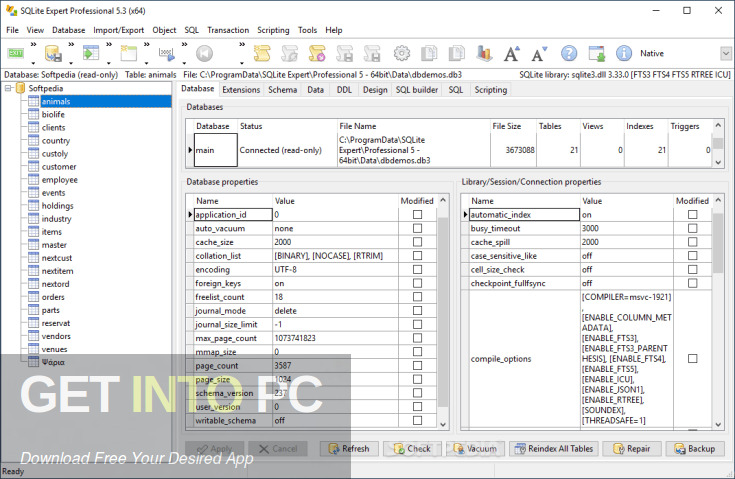Click the Connection properties vertical scrollbar
The image size is (735, 479).
point(718,313)
